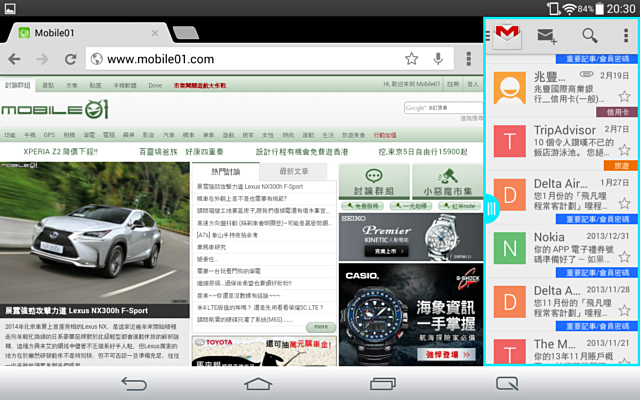
Task: Tap the system Back button
Action: pos(134,384)
